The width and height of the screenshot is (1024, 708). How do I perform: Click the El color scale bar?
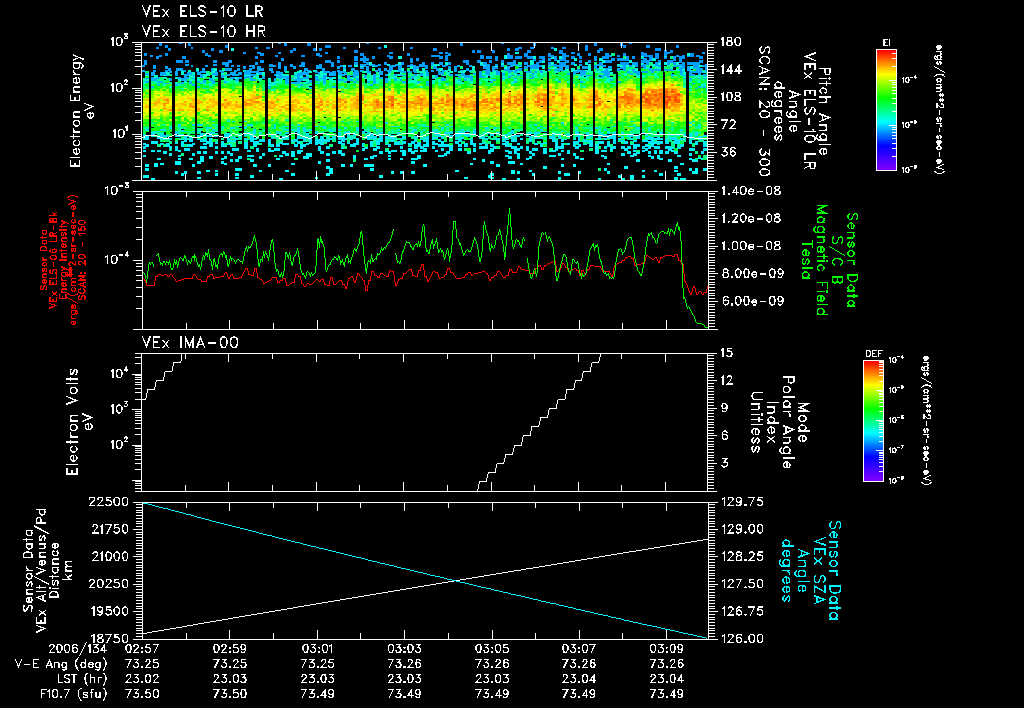click(886, 110)
